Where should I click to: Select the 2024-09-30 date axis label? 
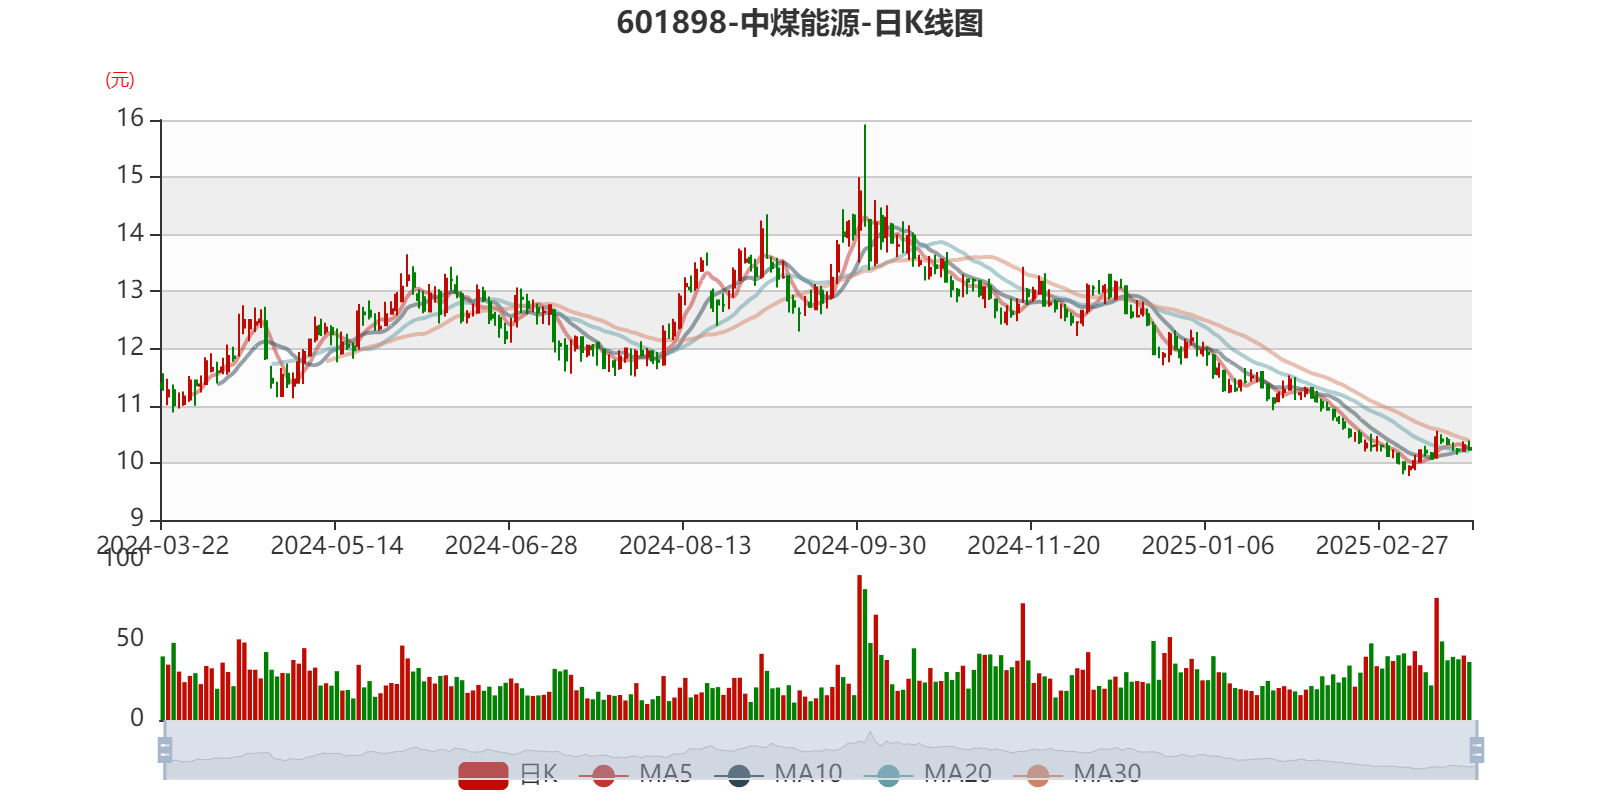(859, 545)
